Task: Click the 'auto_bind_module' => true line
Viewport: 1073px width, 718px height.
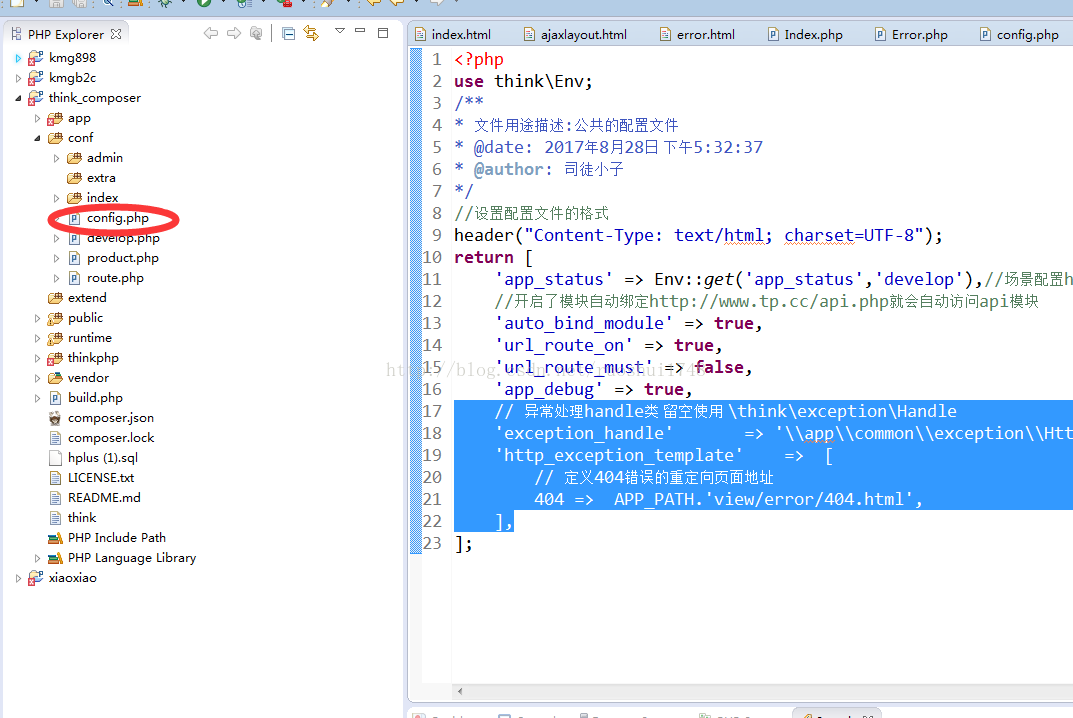Action: pos(628,323)
